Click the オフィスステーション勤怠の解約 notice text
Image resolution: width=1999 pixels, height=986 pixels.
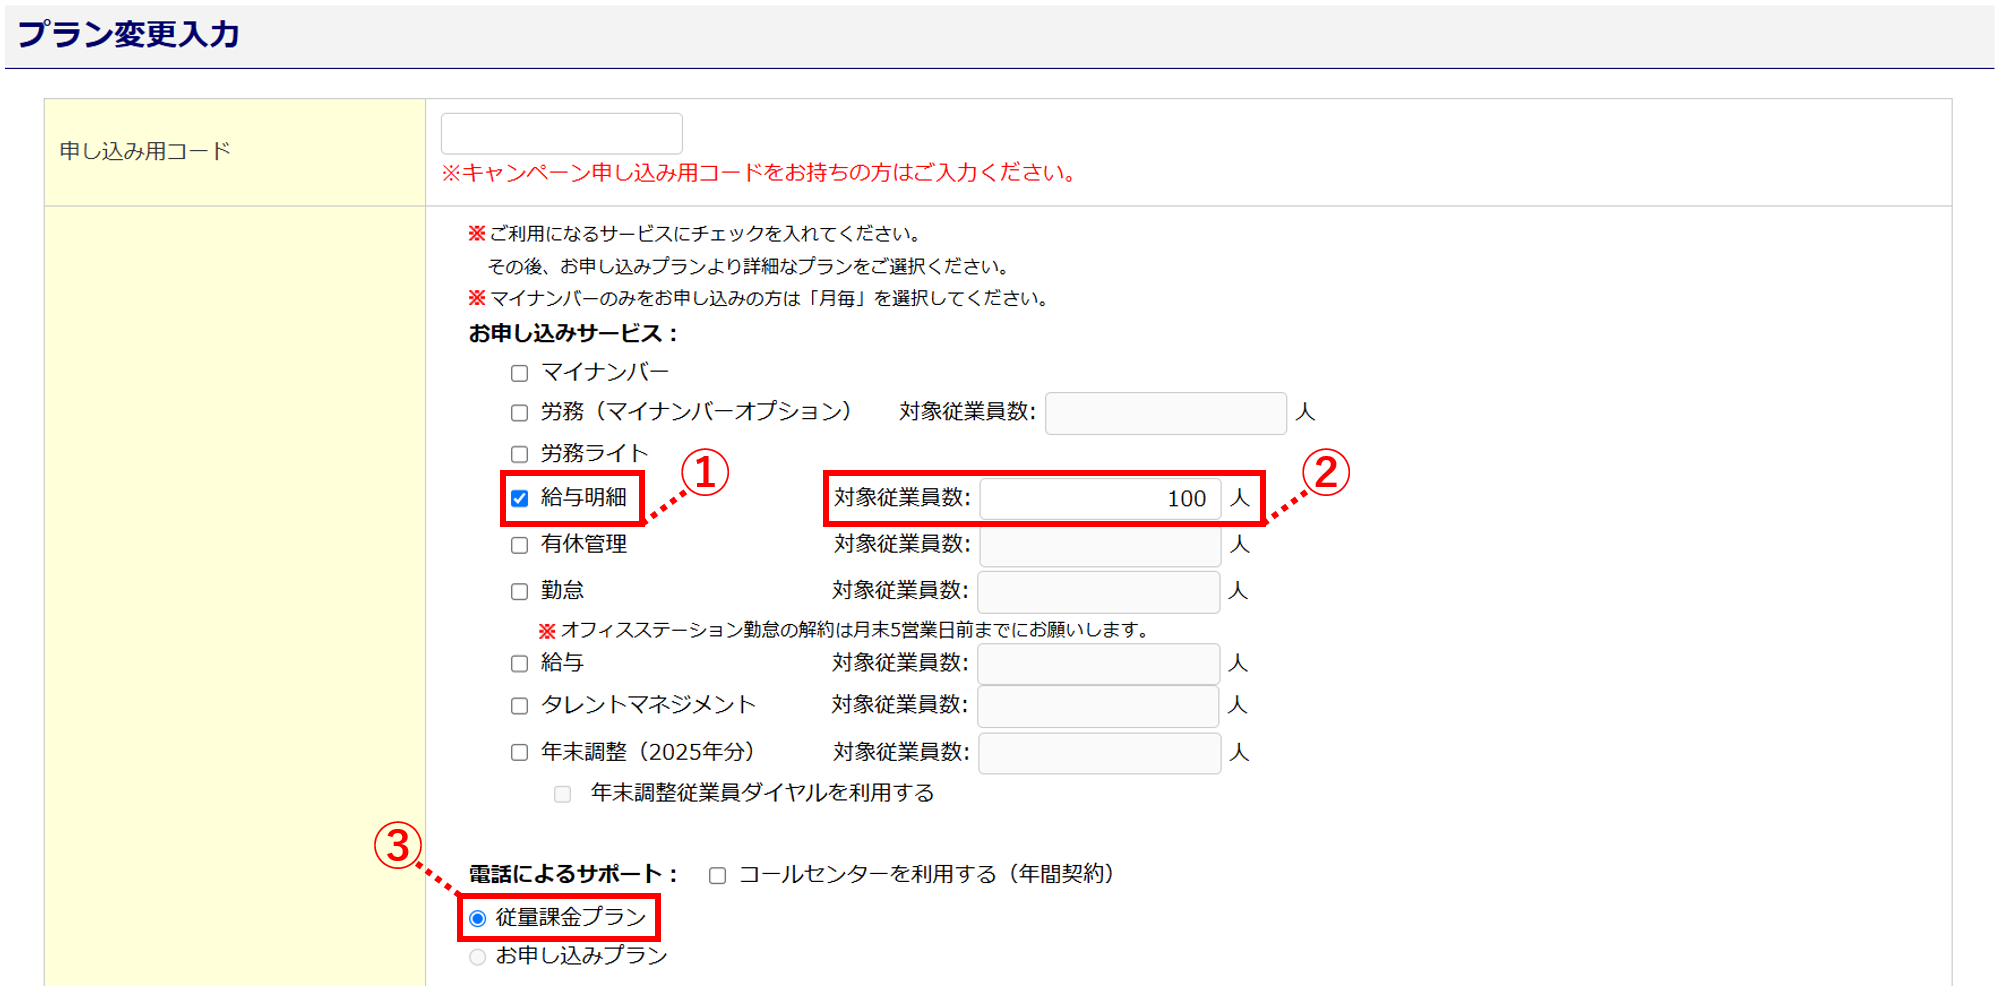[845, 630]
